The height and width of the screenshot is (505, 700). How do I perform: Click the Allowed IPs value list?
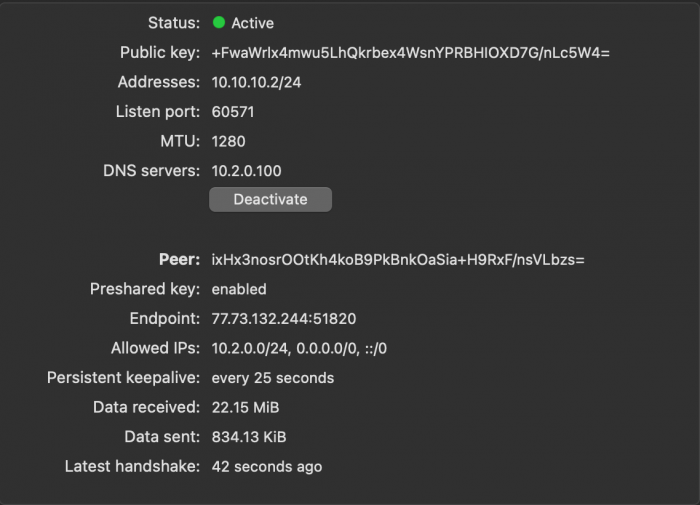tap(299, 348)
